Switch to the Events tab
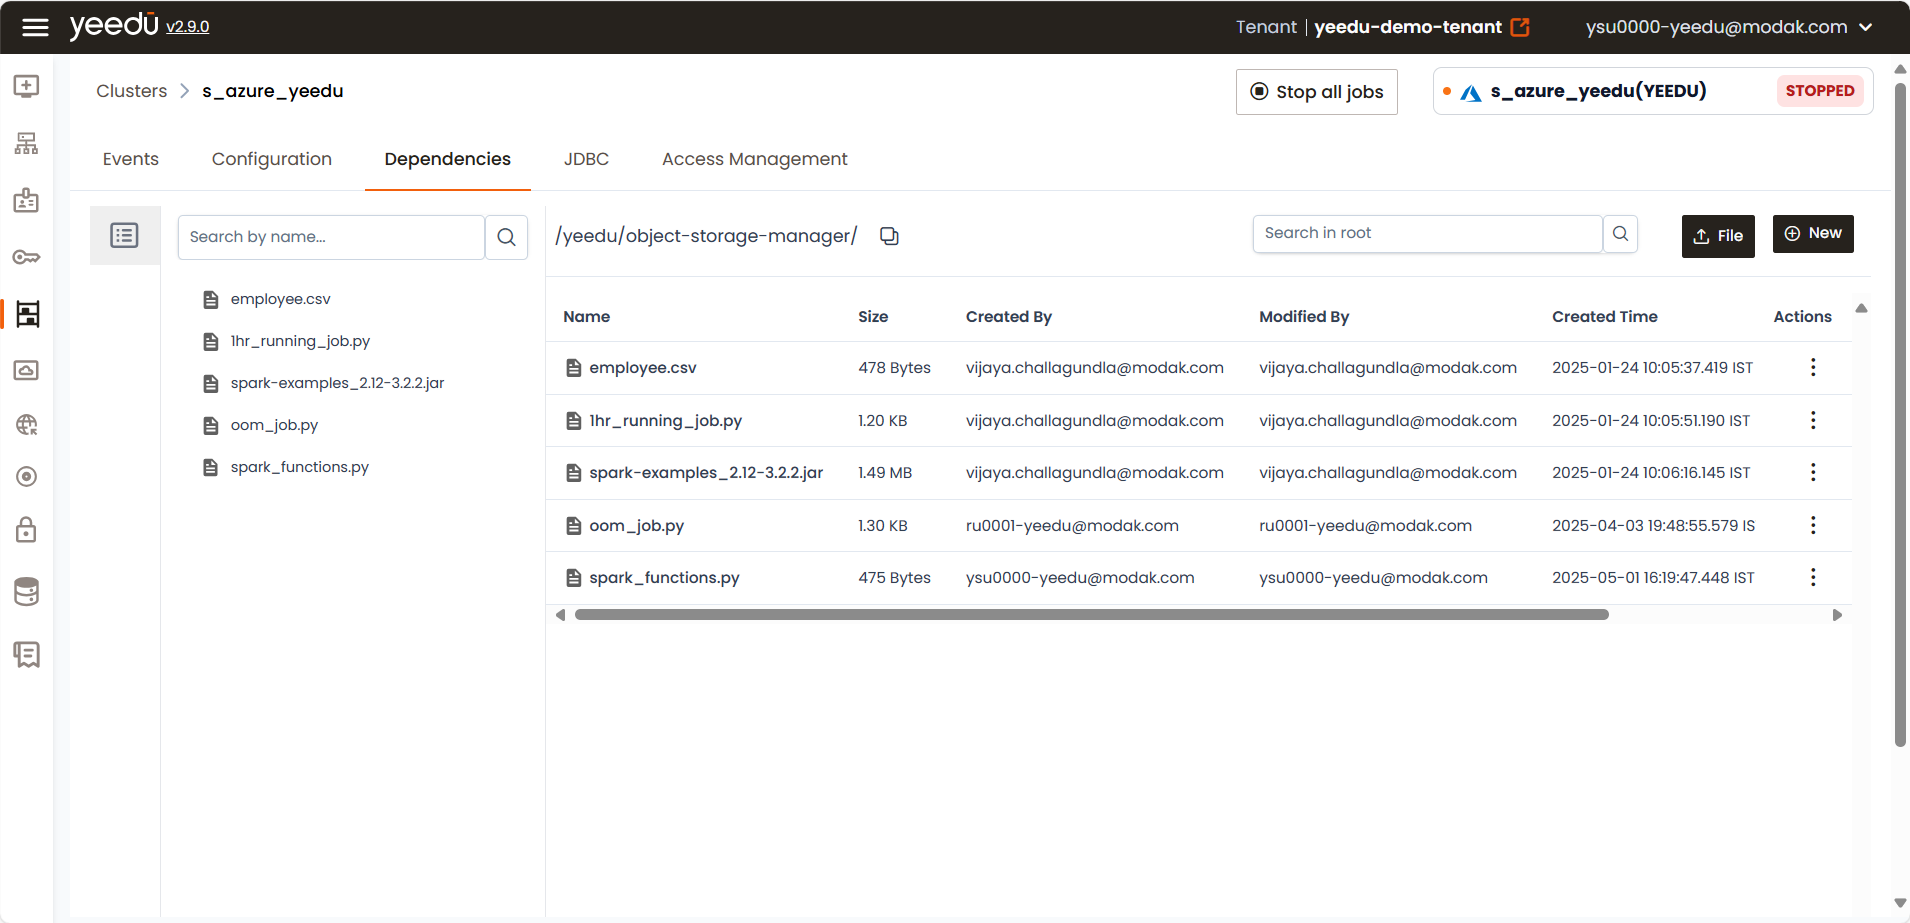This screenshot has height=923, width=1910. 131,159
